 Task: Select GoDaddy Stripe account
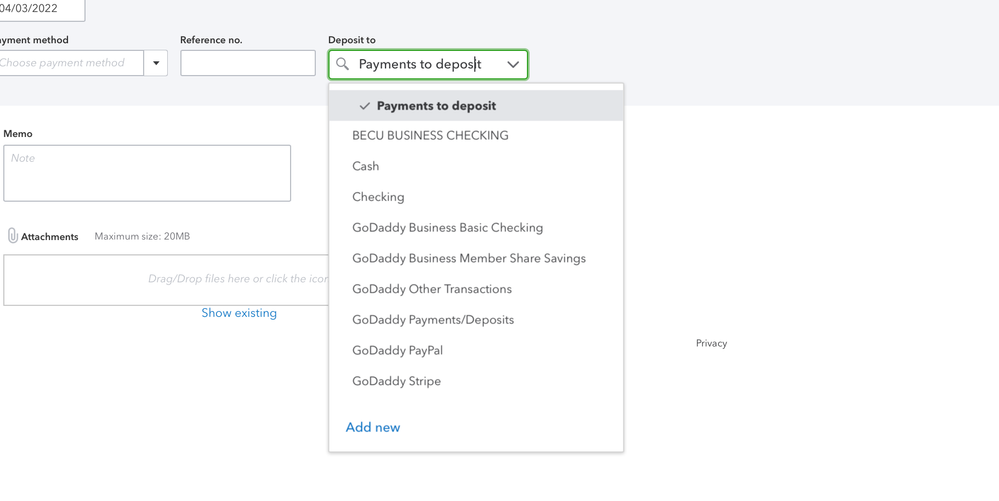[x=396, y=381]
